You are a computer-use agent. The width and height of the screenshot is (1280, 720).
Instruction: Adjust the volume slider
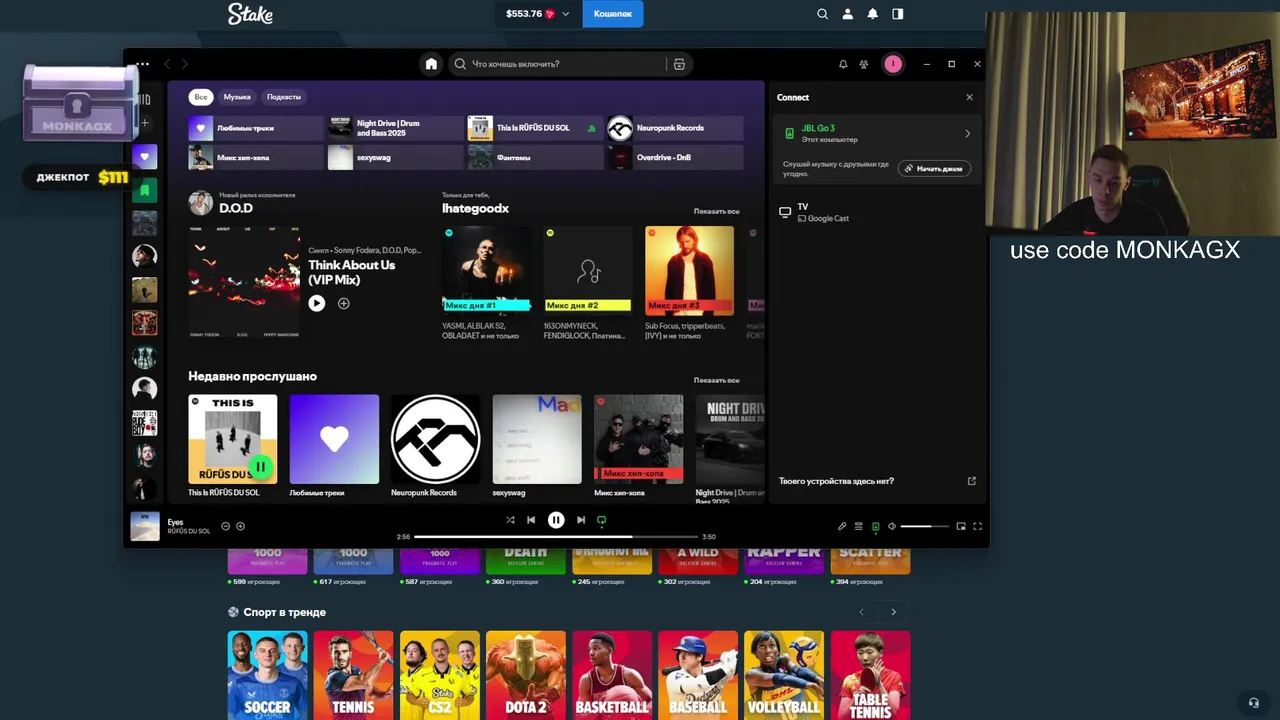(924, 526)
